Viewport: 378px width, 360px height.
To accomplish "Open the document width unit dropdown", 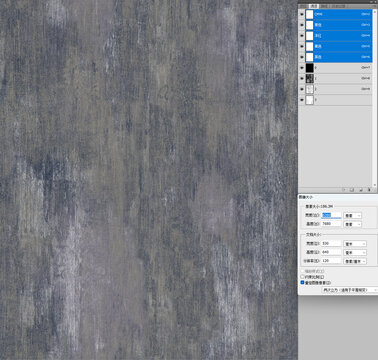I will [355, 244].
